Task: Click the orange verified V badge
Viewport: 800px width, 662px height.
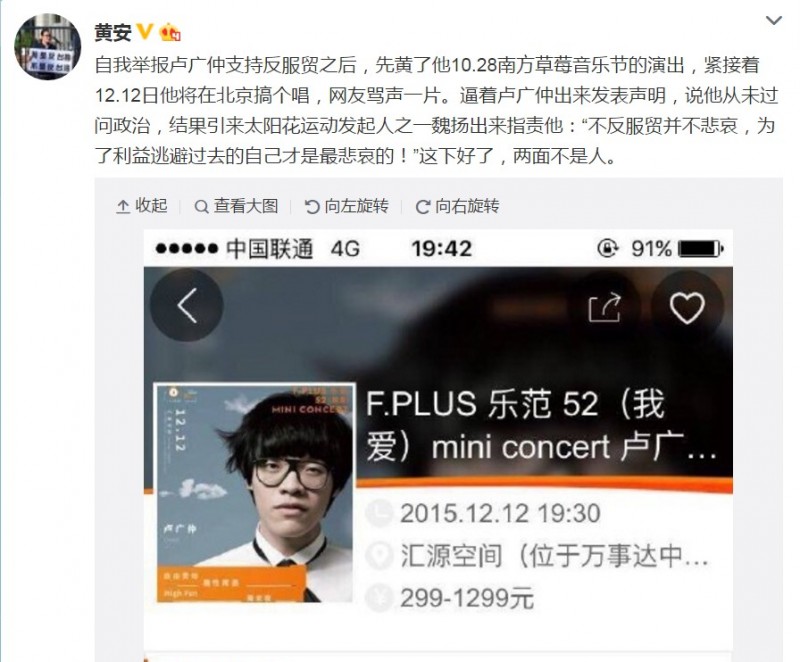Action: (145, 32)
